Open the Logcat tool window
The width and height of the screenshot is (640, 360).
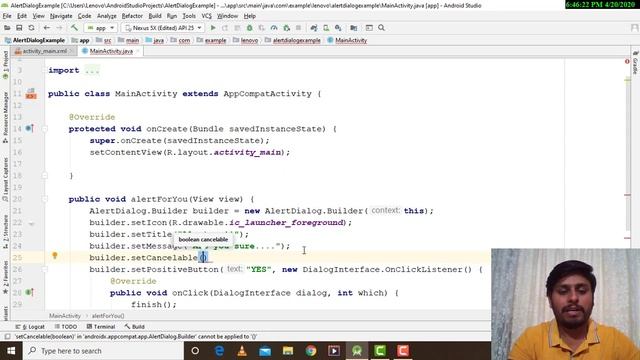[30, 327]
